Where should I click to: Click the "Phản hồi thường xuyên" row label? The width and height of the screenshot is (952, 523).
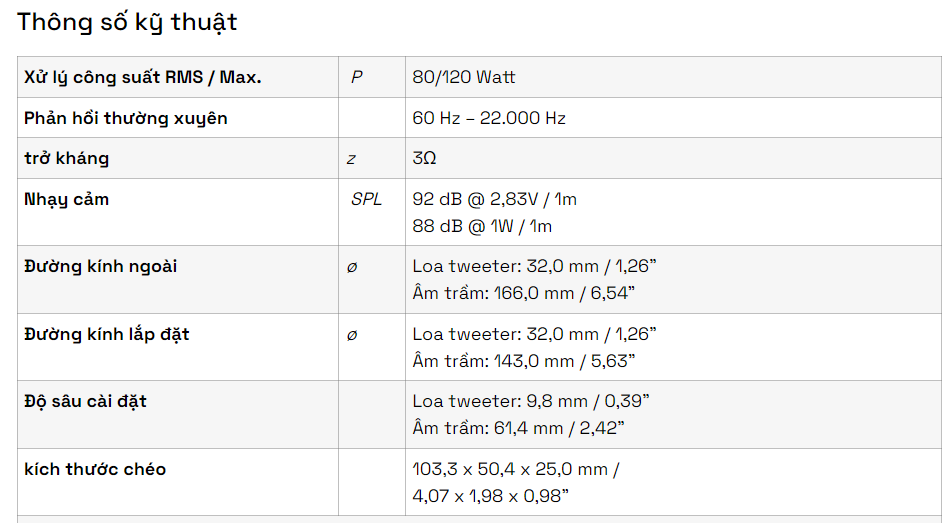126,118
